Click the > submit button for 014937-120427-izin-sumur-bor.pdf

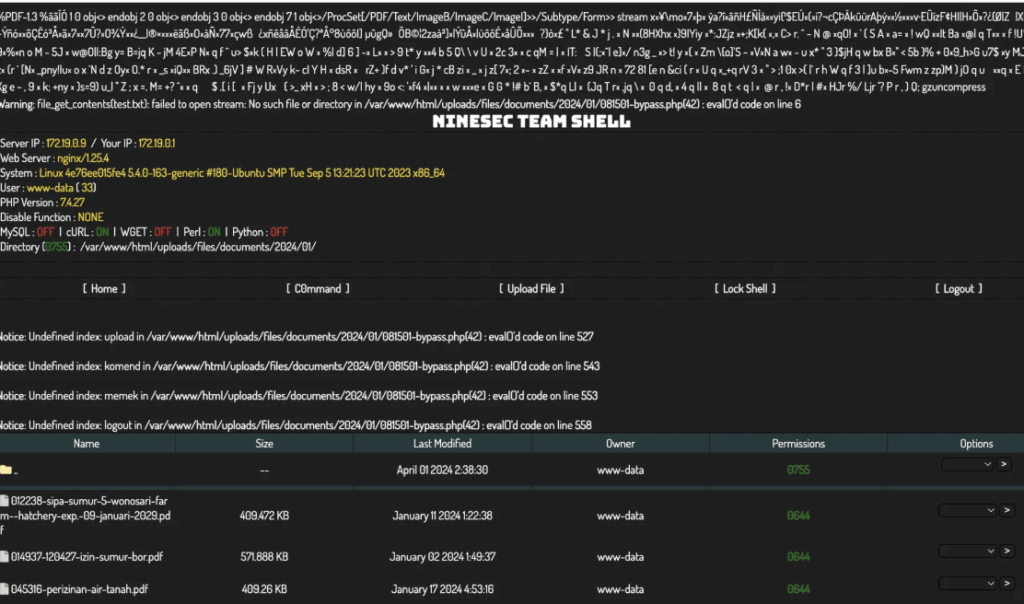pyautogui.click(x=1007, y=551)
